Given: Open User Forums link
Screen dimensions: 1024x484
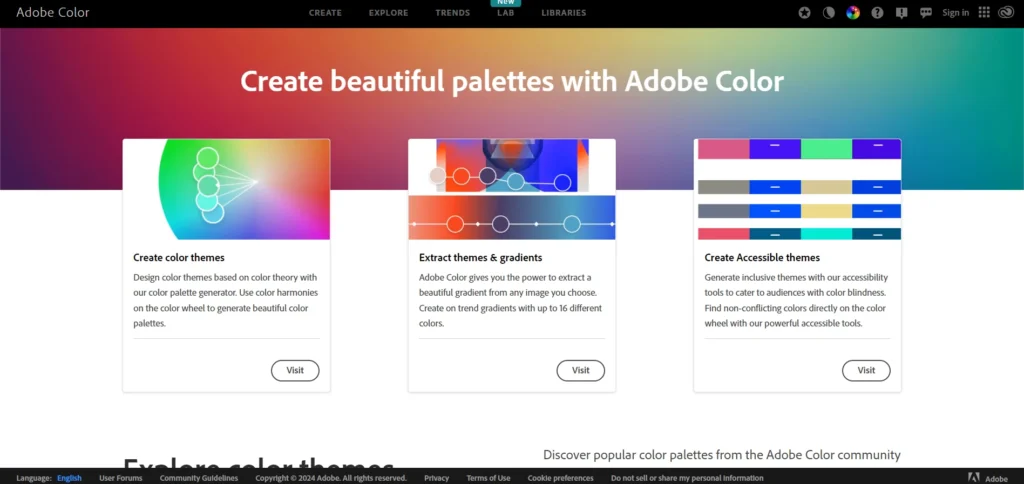Looking at the screenshot, I should point(121,478).
